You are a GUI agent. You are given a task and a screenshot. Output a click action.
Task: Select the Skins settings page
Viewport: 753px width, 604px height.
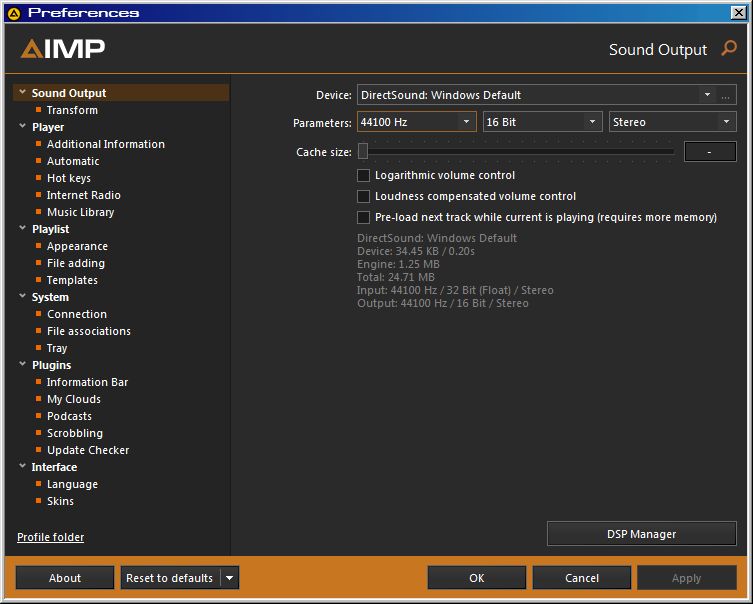click(61, 501)
